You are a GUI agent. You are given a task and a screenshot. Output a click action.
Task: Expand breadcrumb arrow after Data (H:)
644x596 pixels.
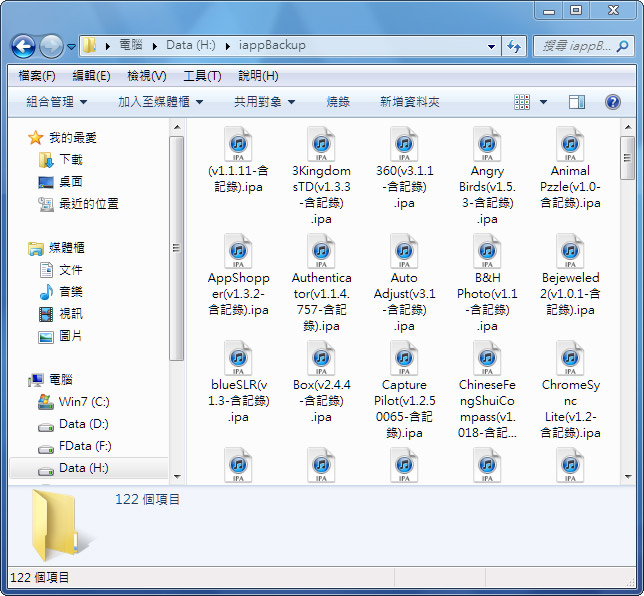click(x=228, y=46)
